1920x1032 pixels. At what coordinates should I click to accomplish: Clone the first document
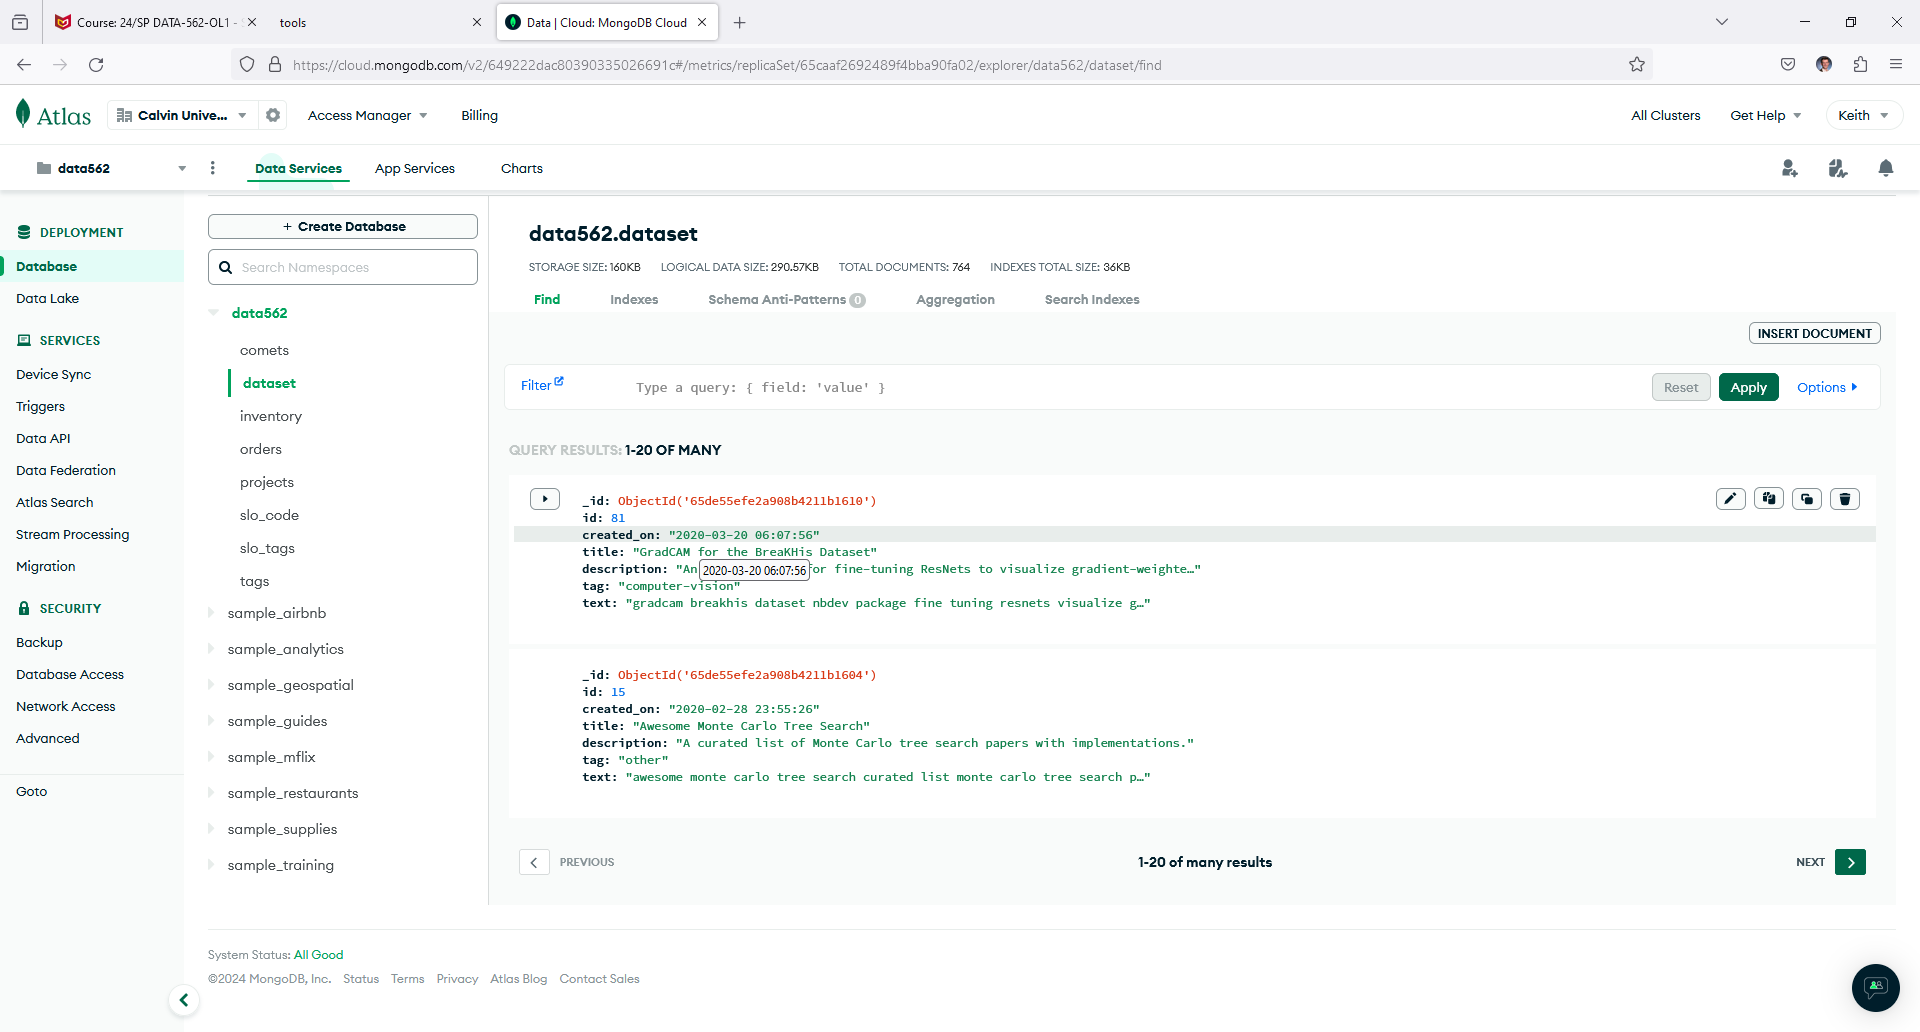(x=1806, y=499)
